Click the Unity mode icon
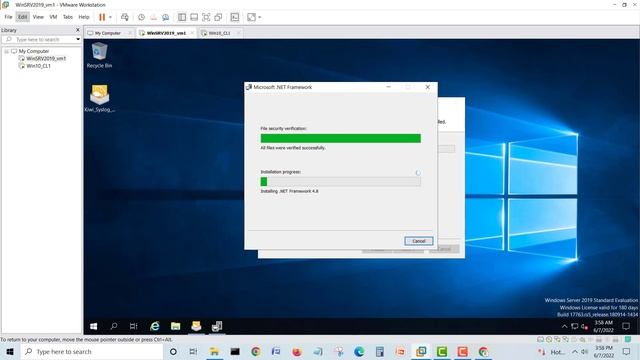The width and height of the screenshot is (640, 360). (218, 17)
